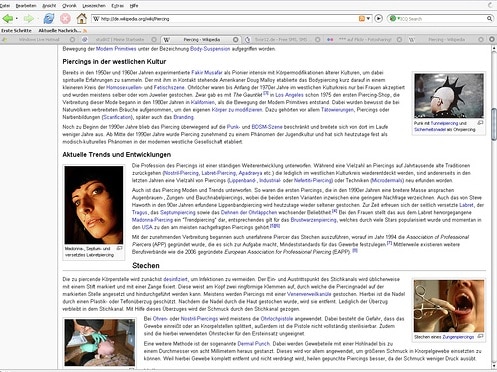The image size is (497, 372).
Task: Switch to the studiVZ Meine Startseite tab
Action: (x=120, y=39)
